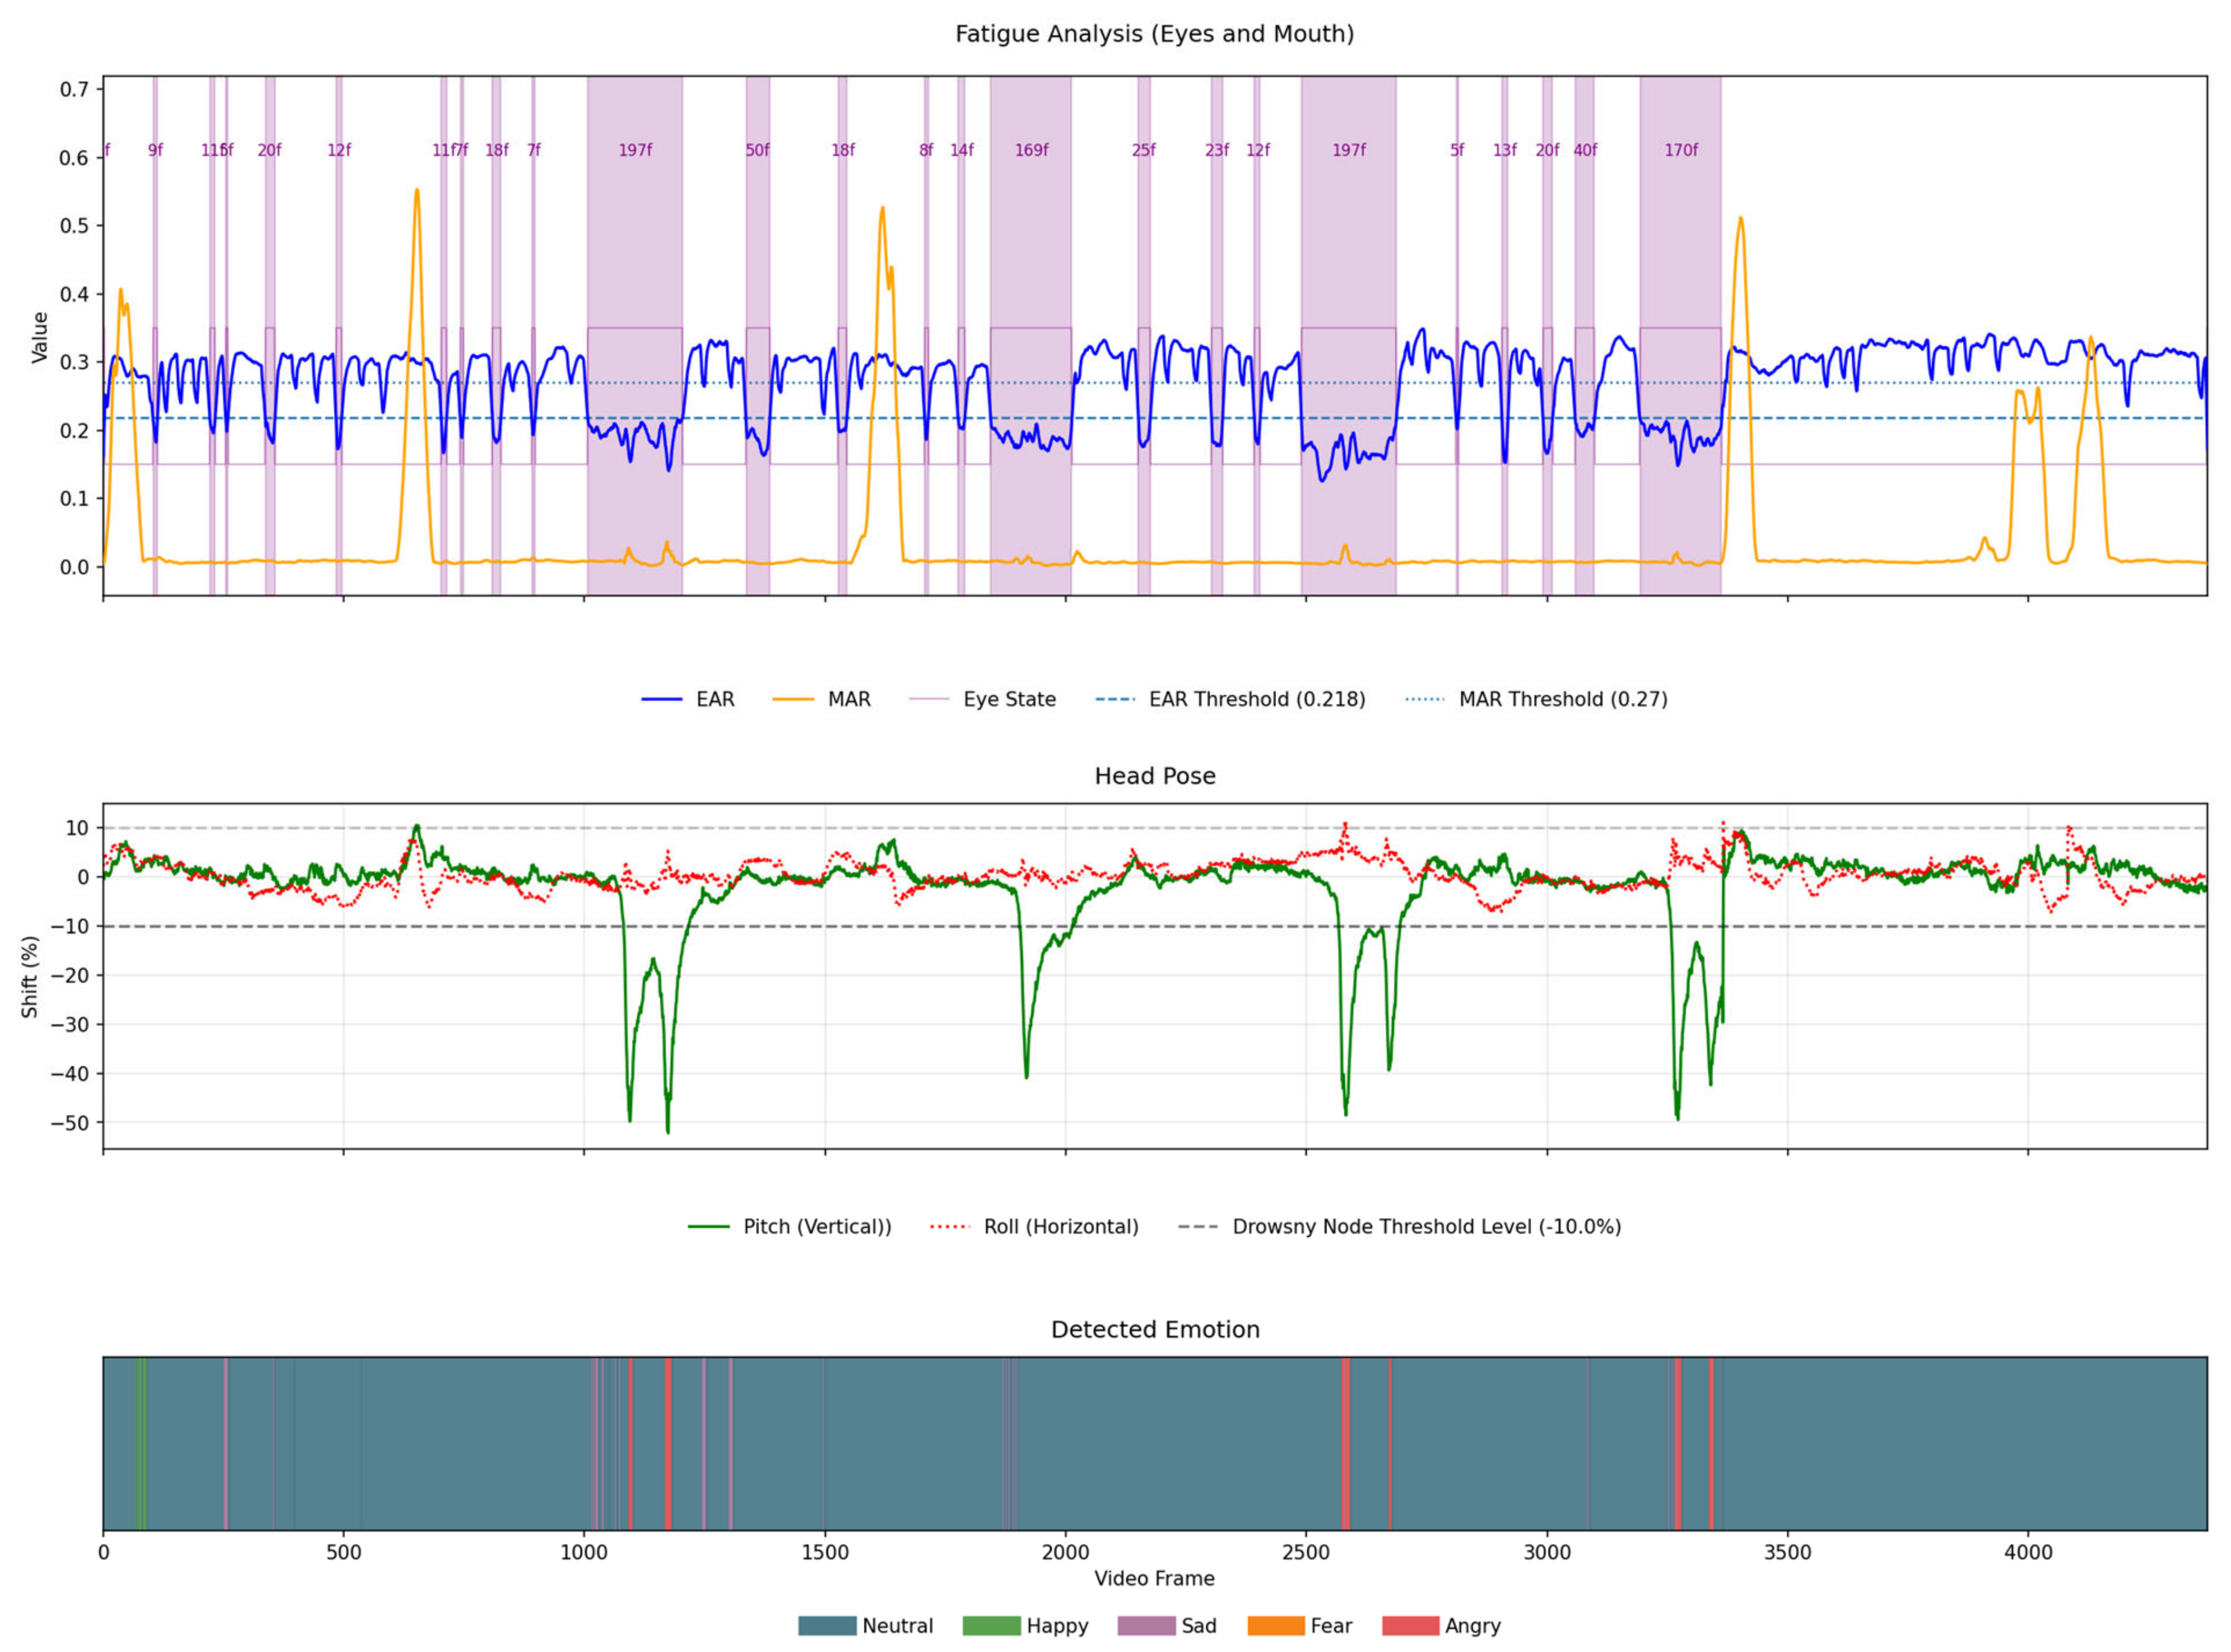
Task: Click the orange MAR legend line sample
Action: coord(793,699)
